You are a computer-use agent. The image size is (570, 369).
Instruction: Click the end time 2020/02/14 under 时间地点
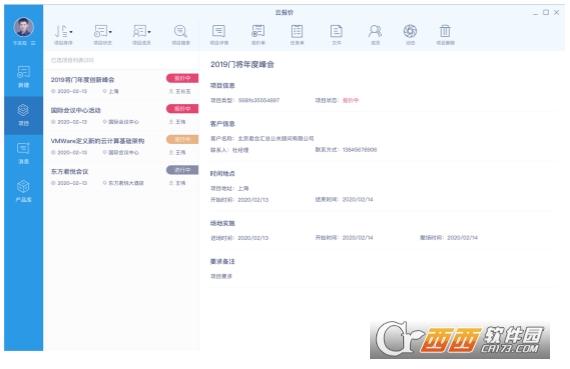tap(358, 199)
